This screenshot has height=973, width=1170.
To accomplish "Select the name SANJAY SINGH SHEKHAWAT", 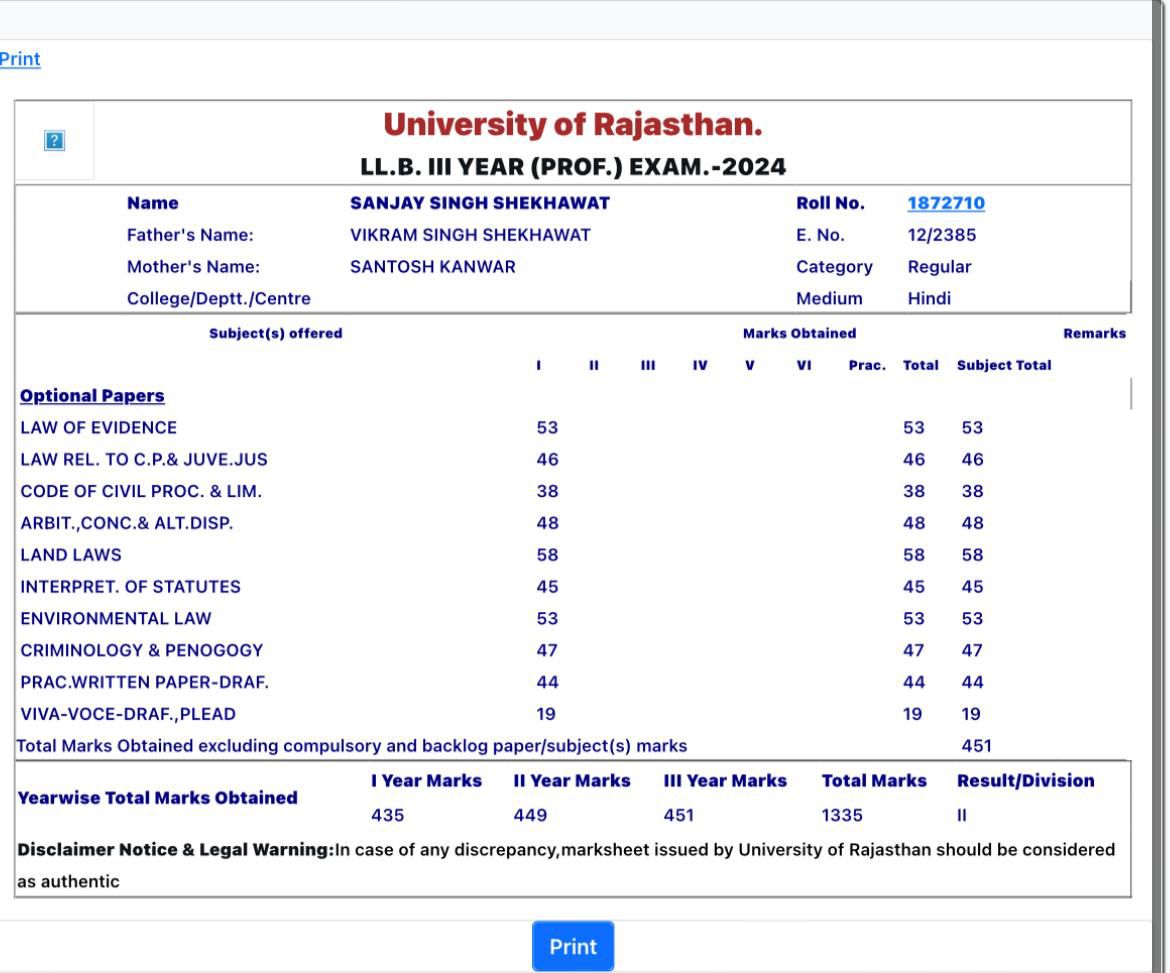I will [x=480, y=203].
